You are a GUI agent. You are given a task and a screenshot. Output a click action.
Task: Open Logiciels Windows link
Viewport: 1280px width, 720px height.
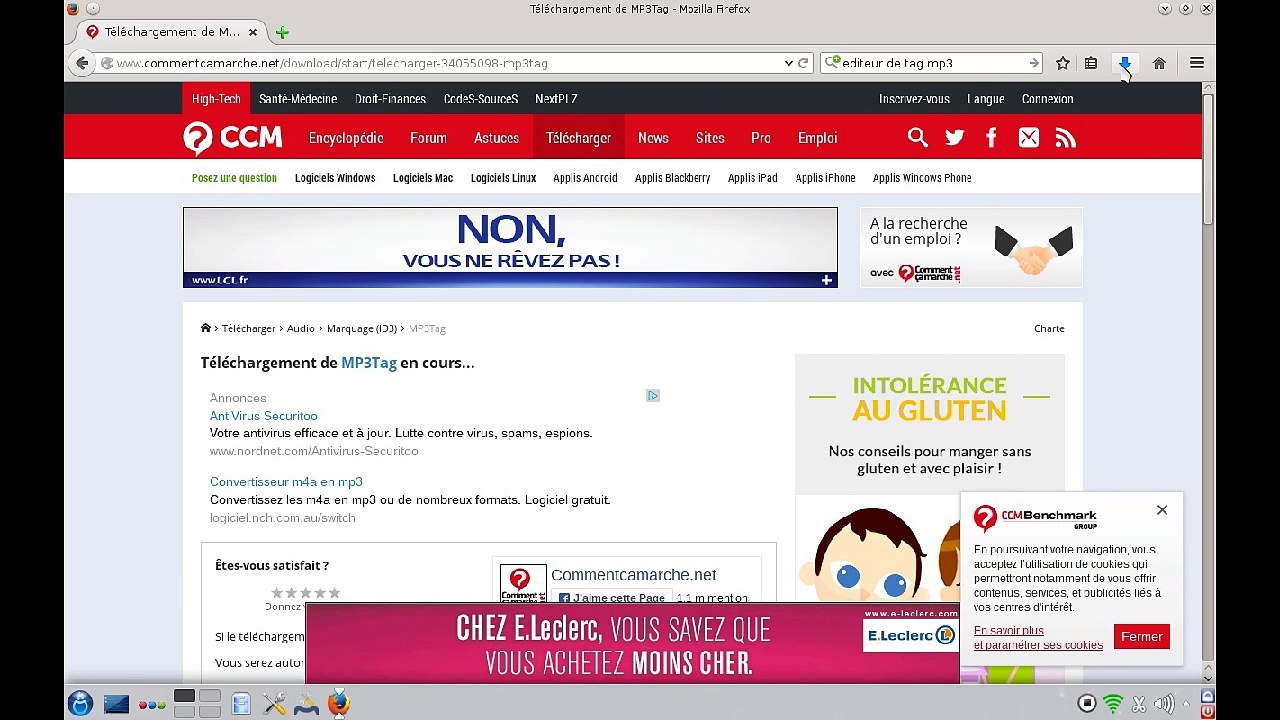335,178
